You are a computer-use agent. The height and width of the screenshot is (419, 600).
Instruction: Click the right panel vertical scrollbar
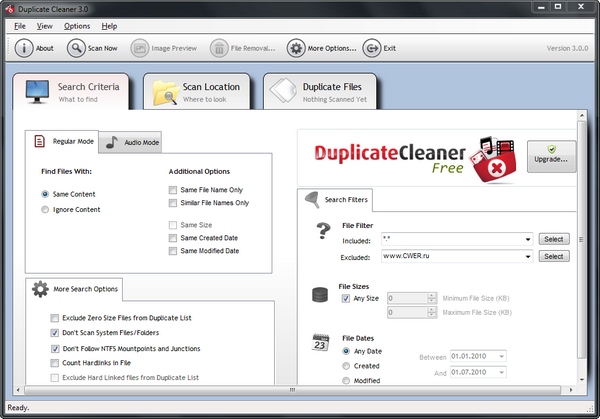pyautogui.click(x=582, y=250)
